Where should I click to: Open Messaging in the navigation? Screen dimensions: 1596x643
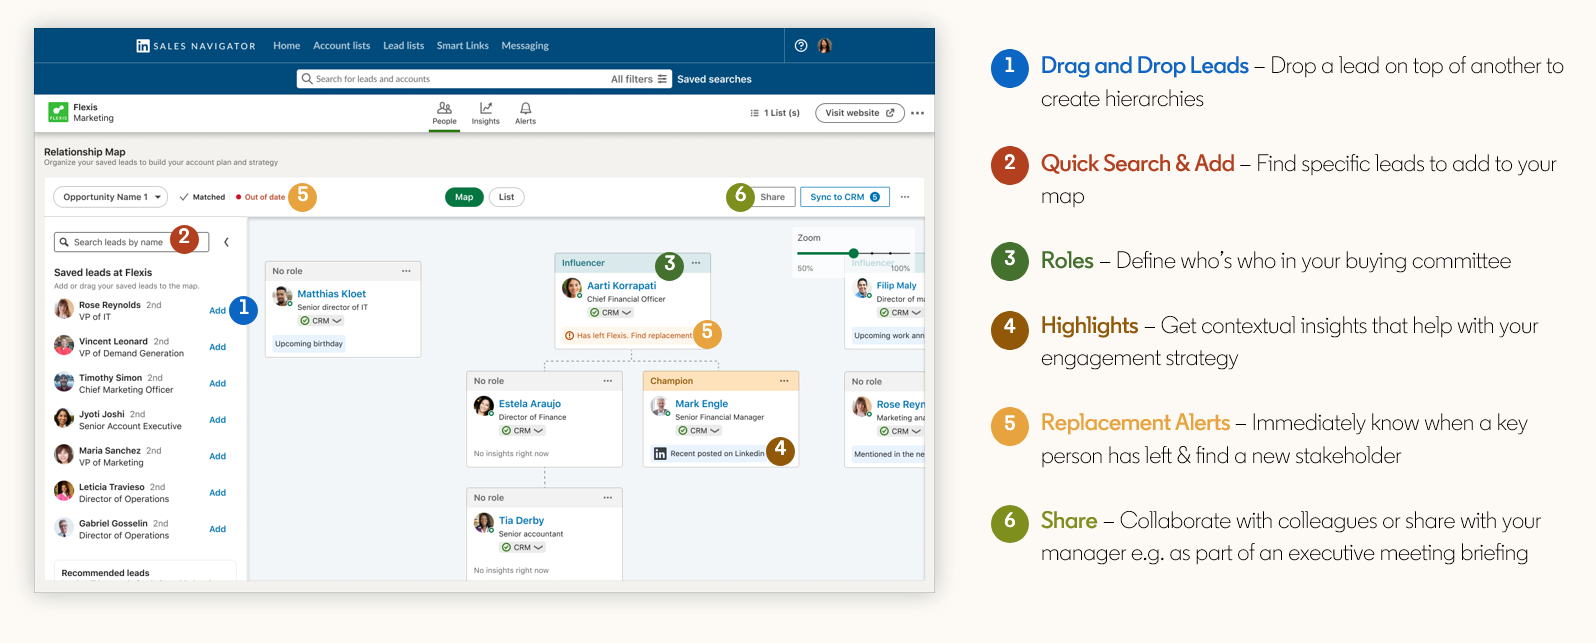point(525,46)
